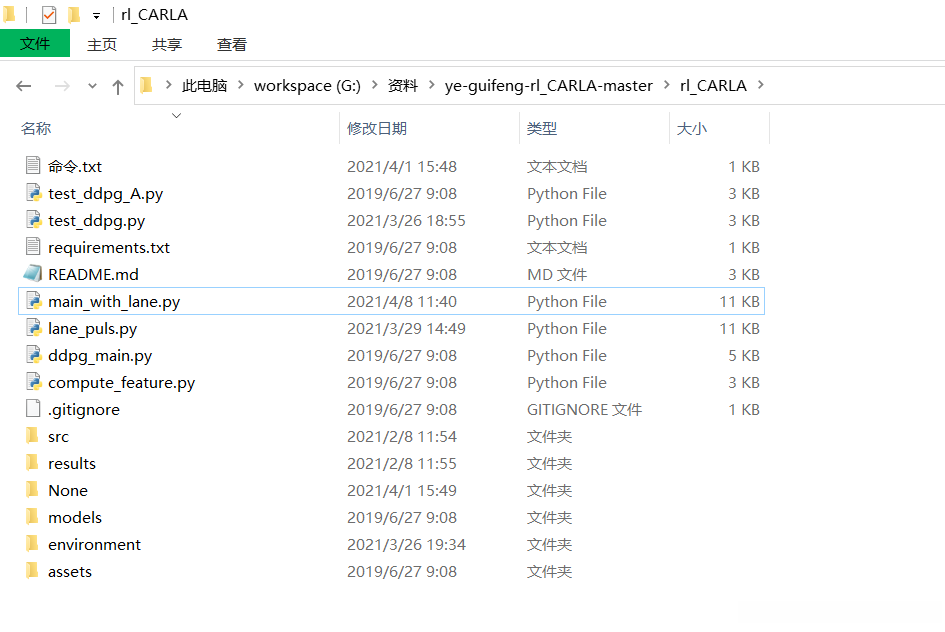Sort files by the 修改日期 column header
Image resolution: width=945 pixels, height=632 pixels.
coord(377,129)
